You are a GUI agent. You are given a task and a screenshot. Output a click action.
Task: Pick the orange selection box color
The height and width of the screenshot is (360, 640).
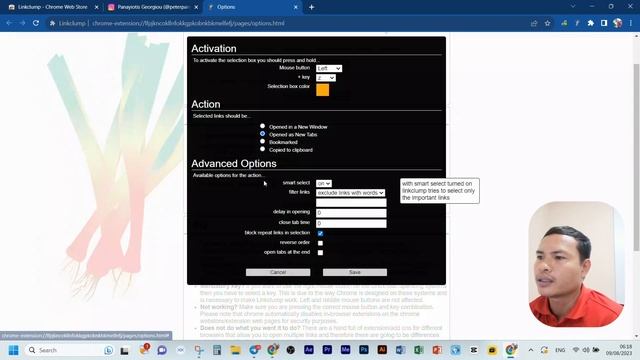tap(322, 90)
